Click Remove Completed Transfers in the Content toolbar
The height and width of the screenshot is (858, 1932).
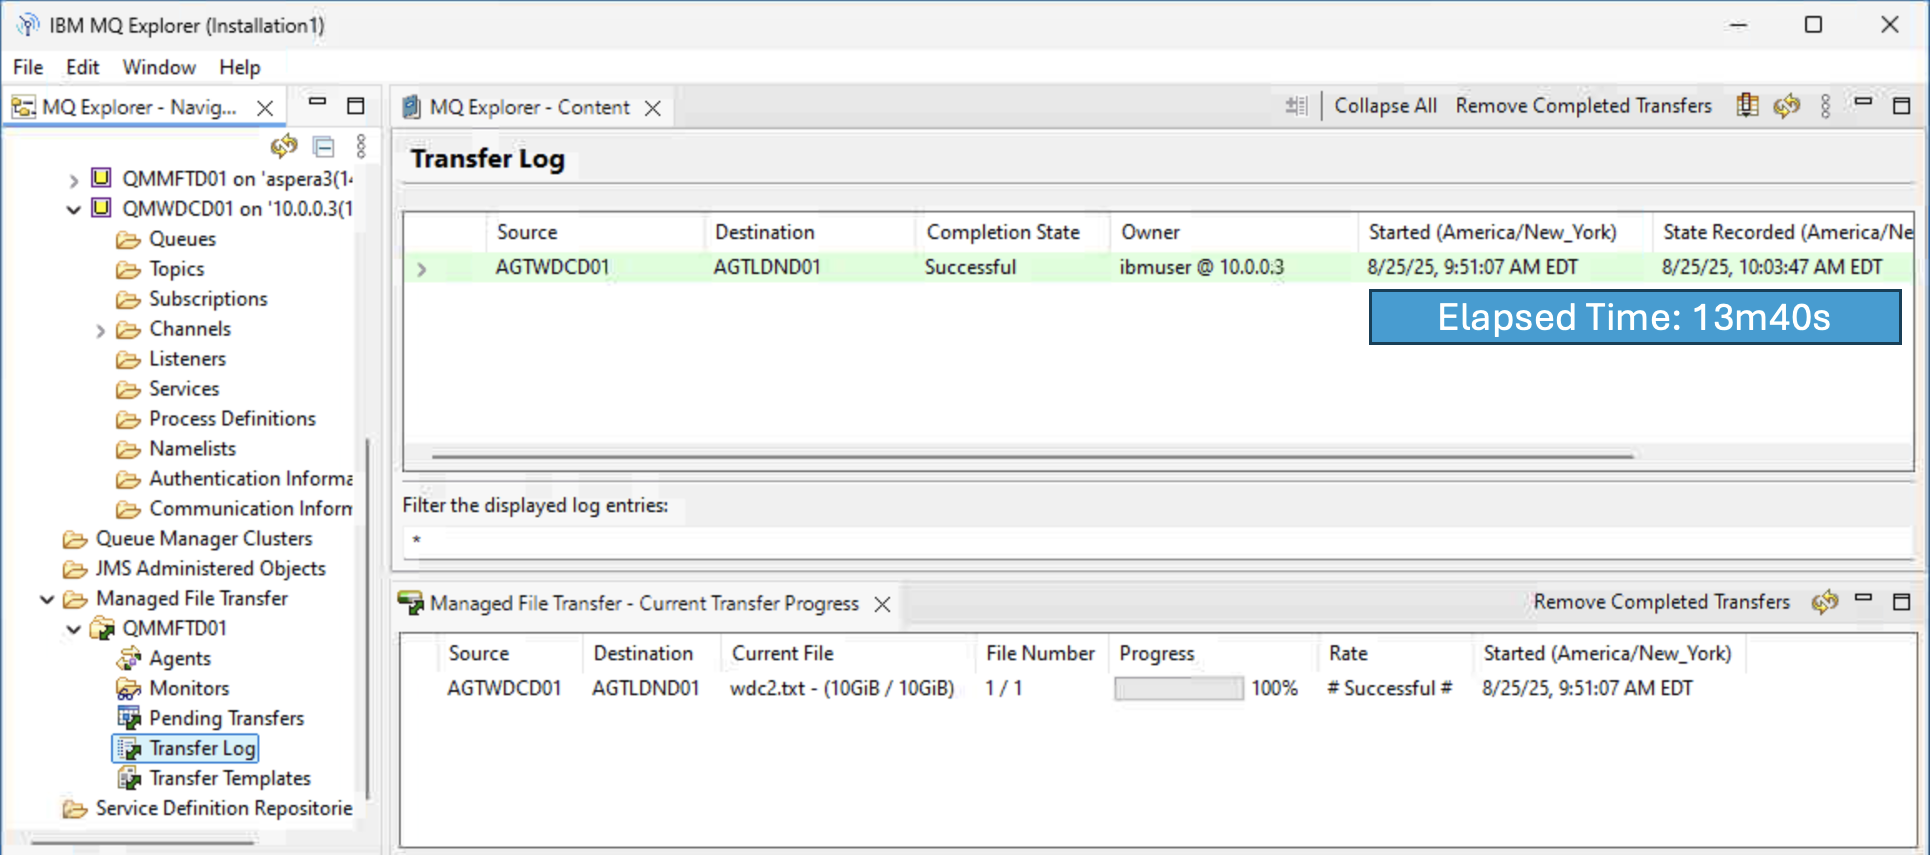1583,105
